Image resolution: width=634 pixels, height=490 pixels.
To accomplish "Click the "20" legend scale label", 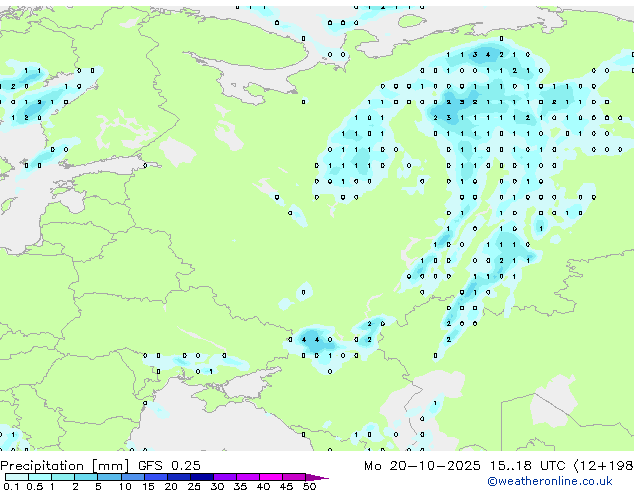I will tap(171, 486).
